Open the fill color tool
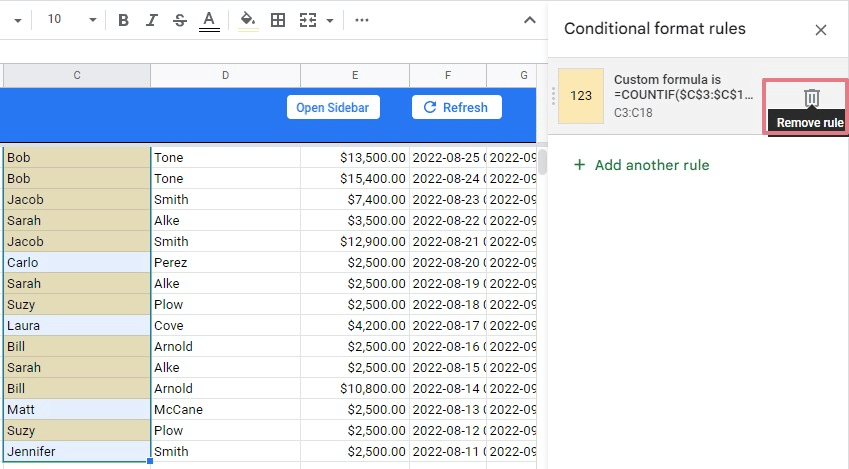 pos(248,20)
